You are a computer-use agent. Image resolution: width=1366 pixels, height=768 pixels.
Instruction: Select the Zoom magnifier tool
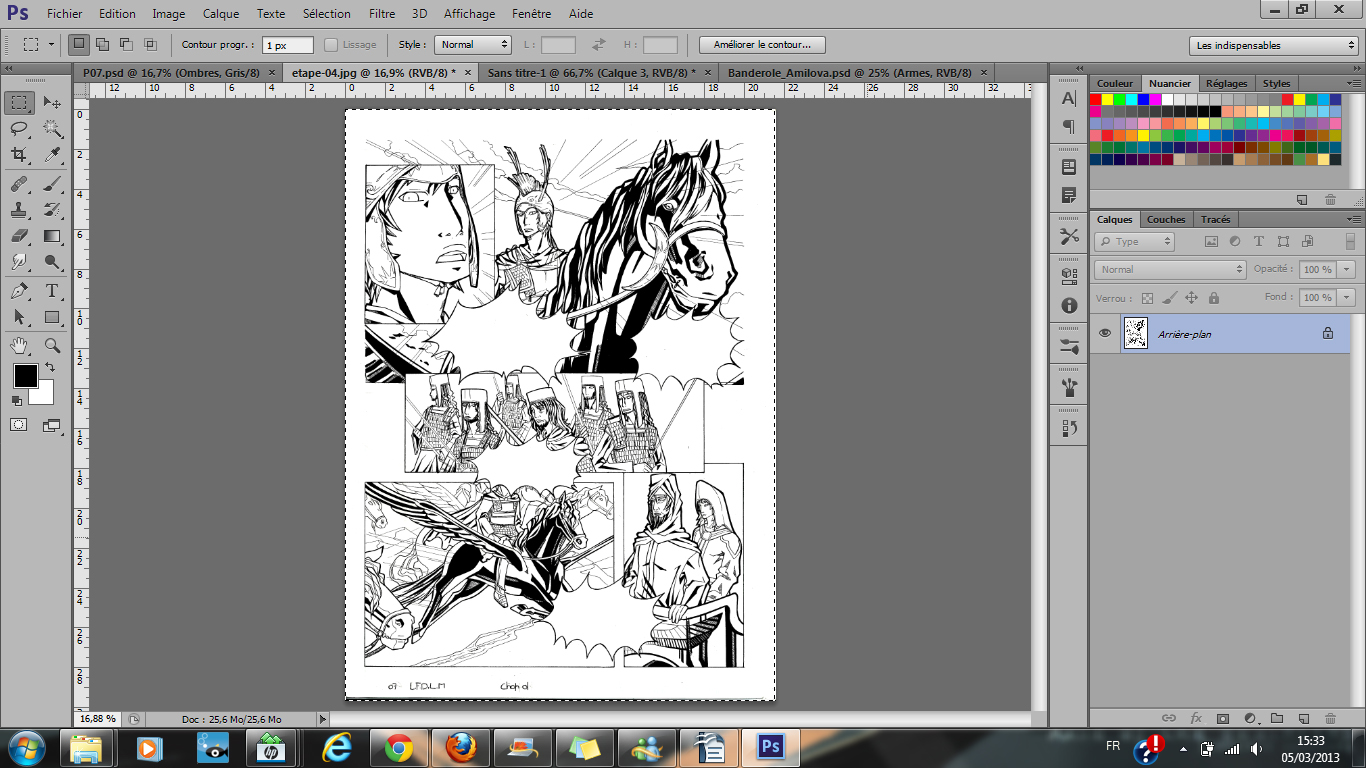(52, 345)
